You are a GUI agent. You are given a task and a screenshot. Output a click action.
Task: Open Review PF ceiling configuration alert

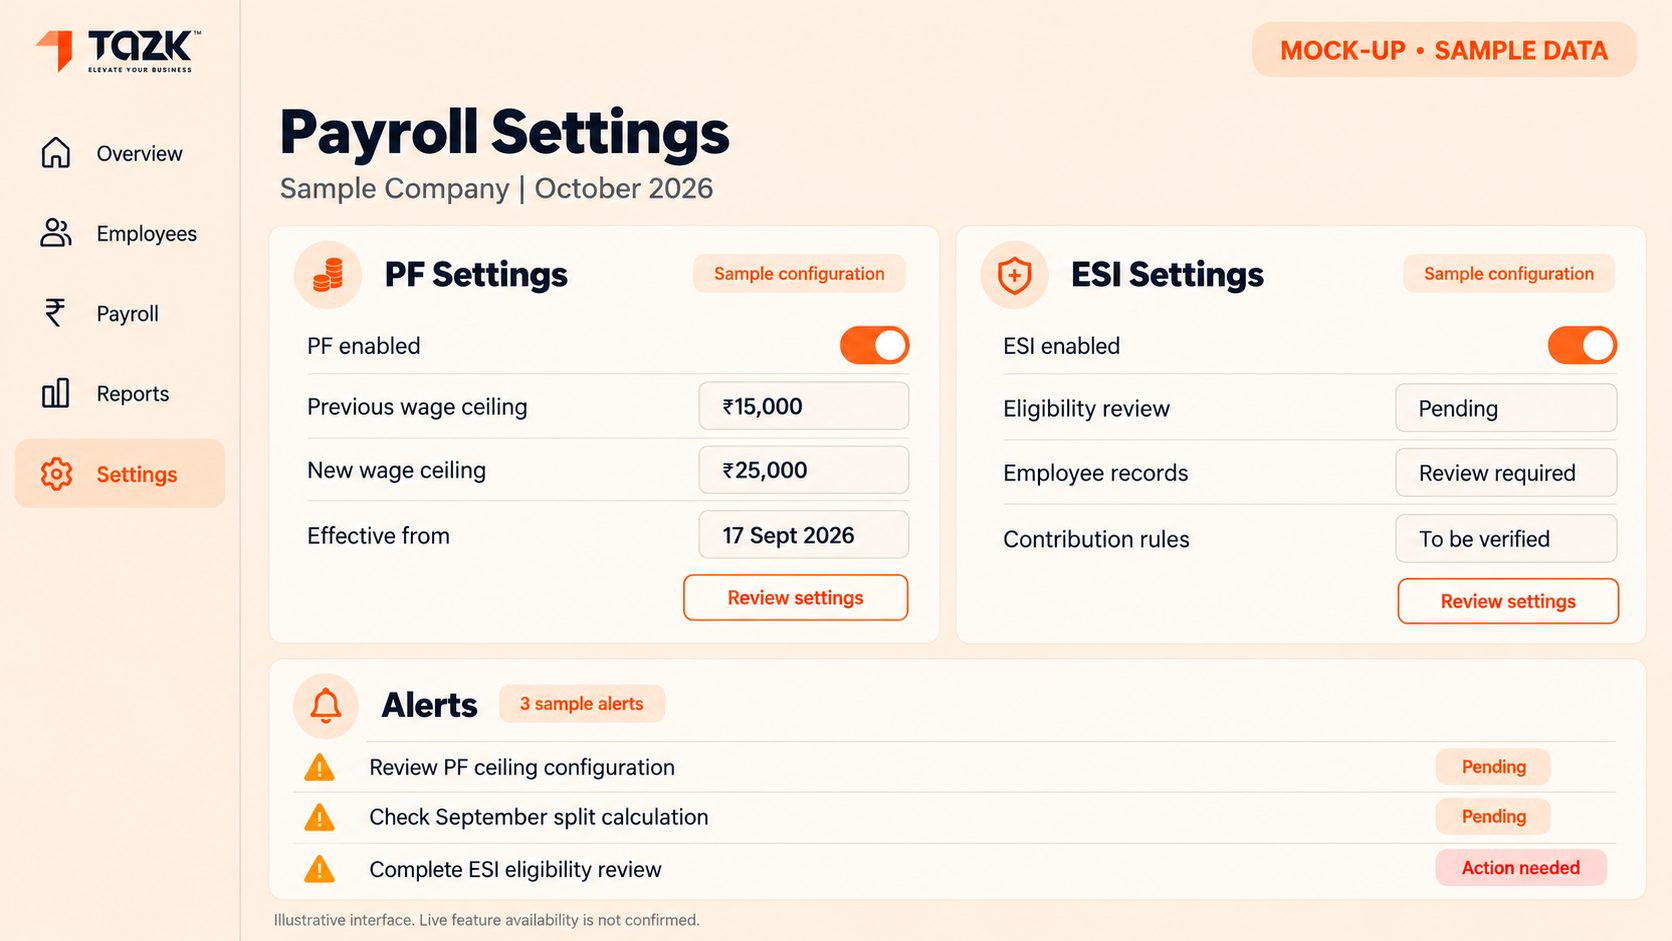coord(522,767)
